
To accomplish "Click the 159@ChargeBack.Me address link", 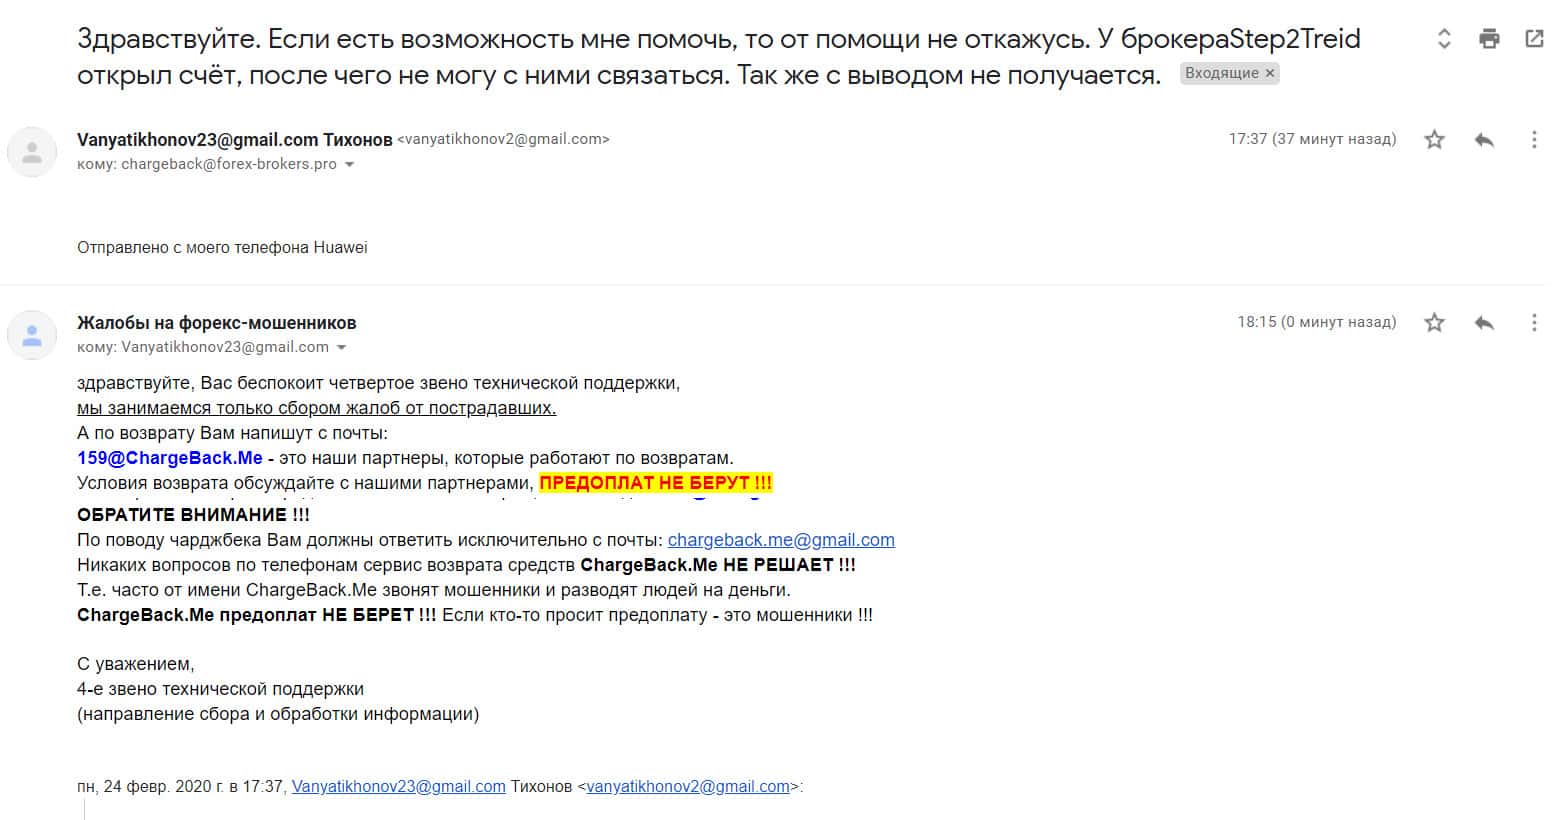I will pos(169,458).
